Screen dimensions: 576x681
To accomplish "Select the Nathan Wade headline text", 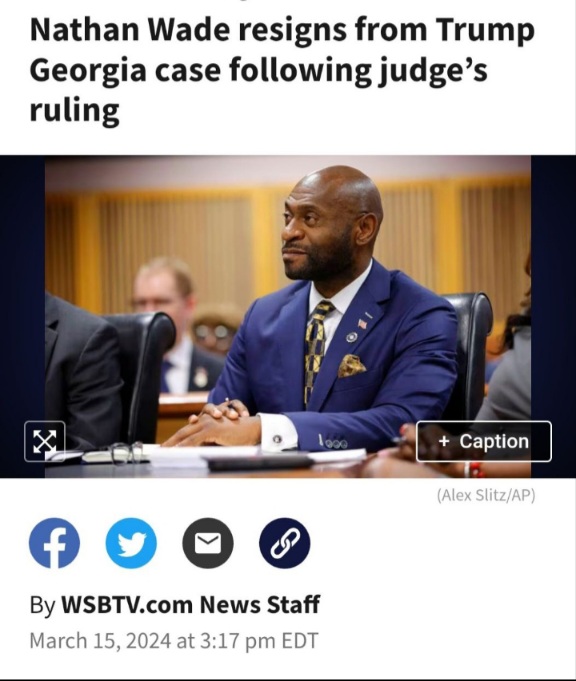I will [282, 69].
